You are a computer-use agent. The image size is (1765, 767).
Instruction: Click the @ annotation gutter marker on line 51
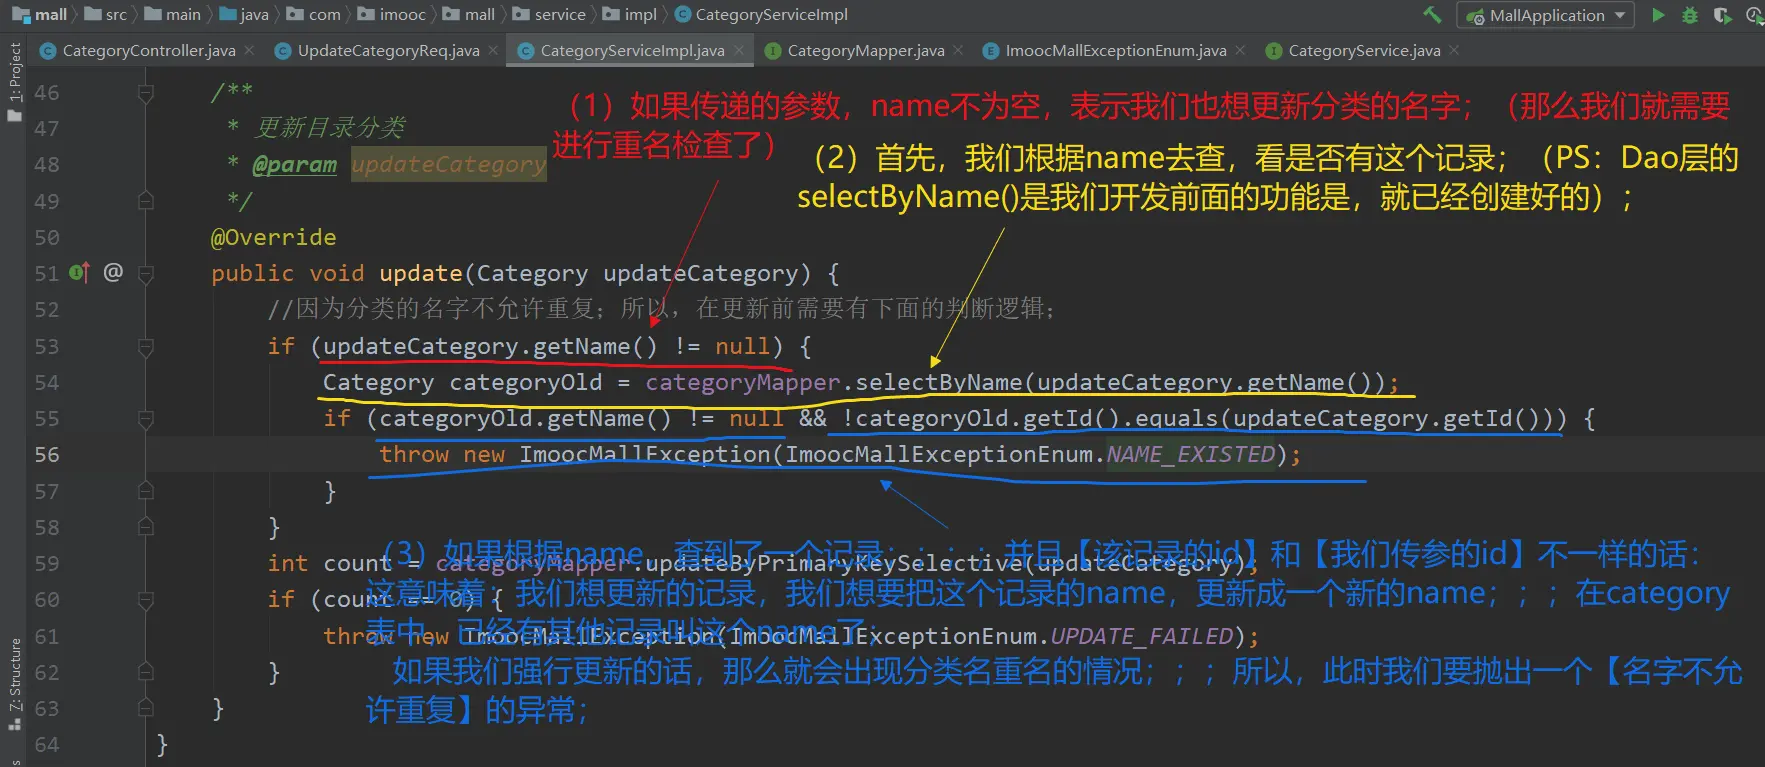[x=113, y=272]
